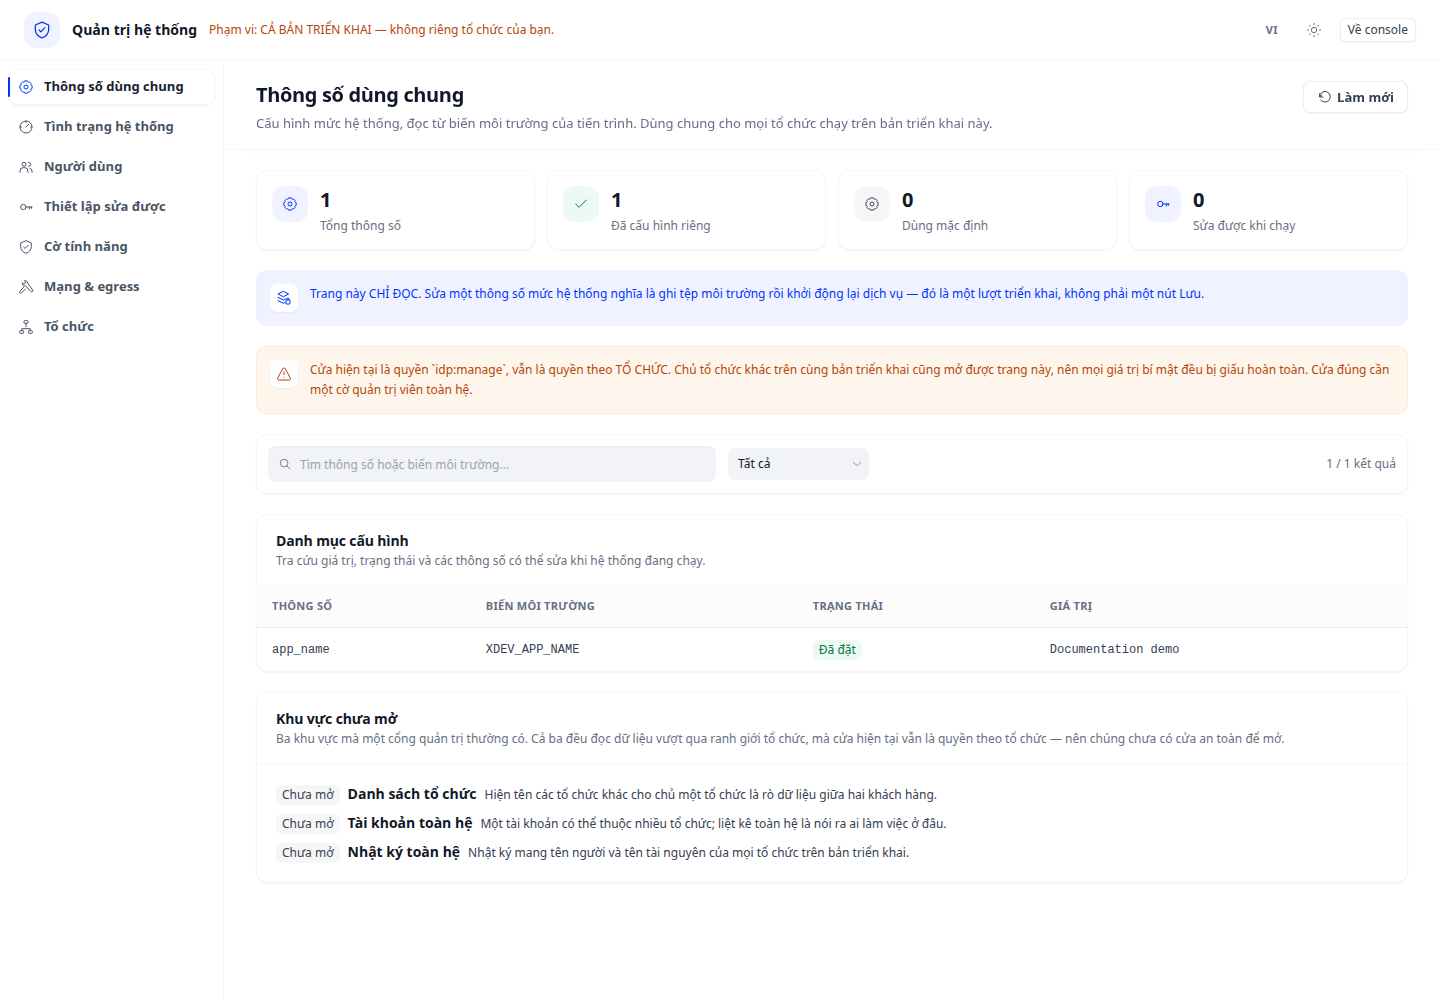
Task: Click the BIẾN MÔI TRƯỜNG column header
Action: (x=540, y=606)
